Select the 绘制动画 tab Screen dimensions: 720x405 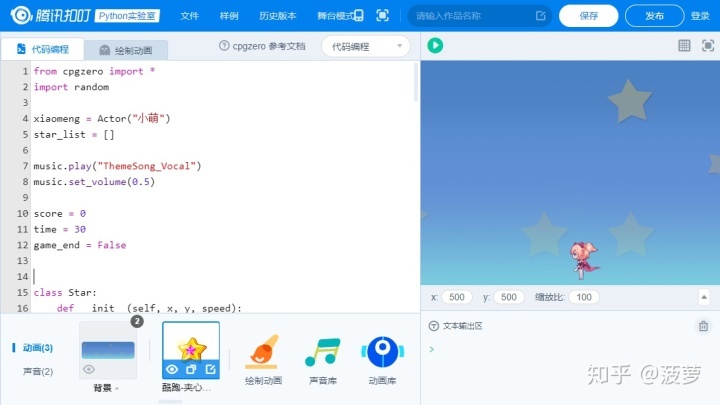126,50
